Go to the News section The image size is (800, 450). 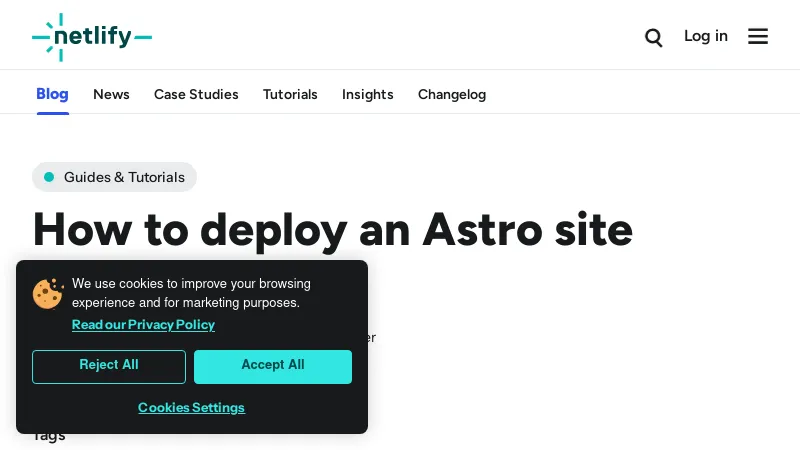[x=111, y=94]
